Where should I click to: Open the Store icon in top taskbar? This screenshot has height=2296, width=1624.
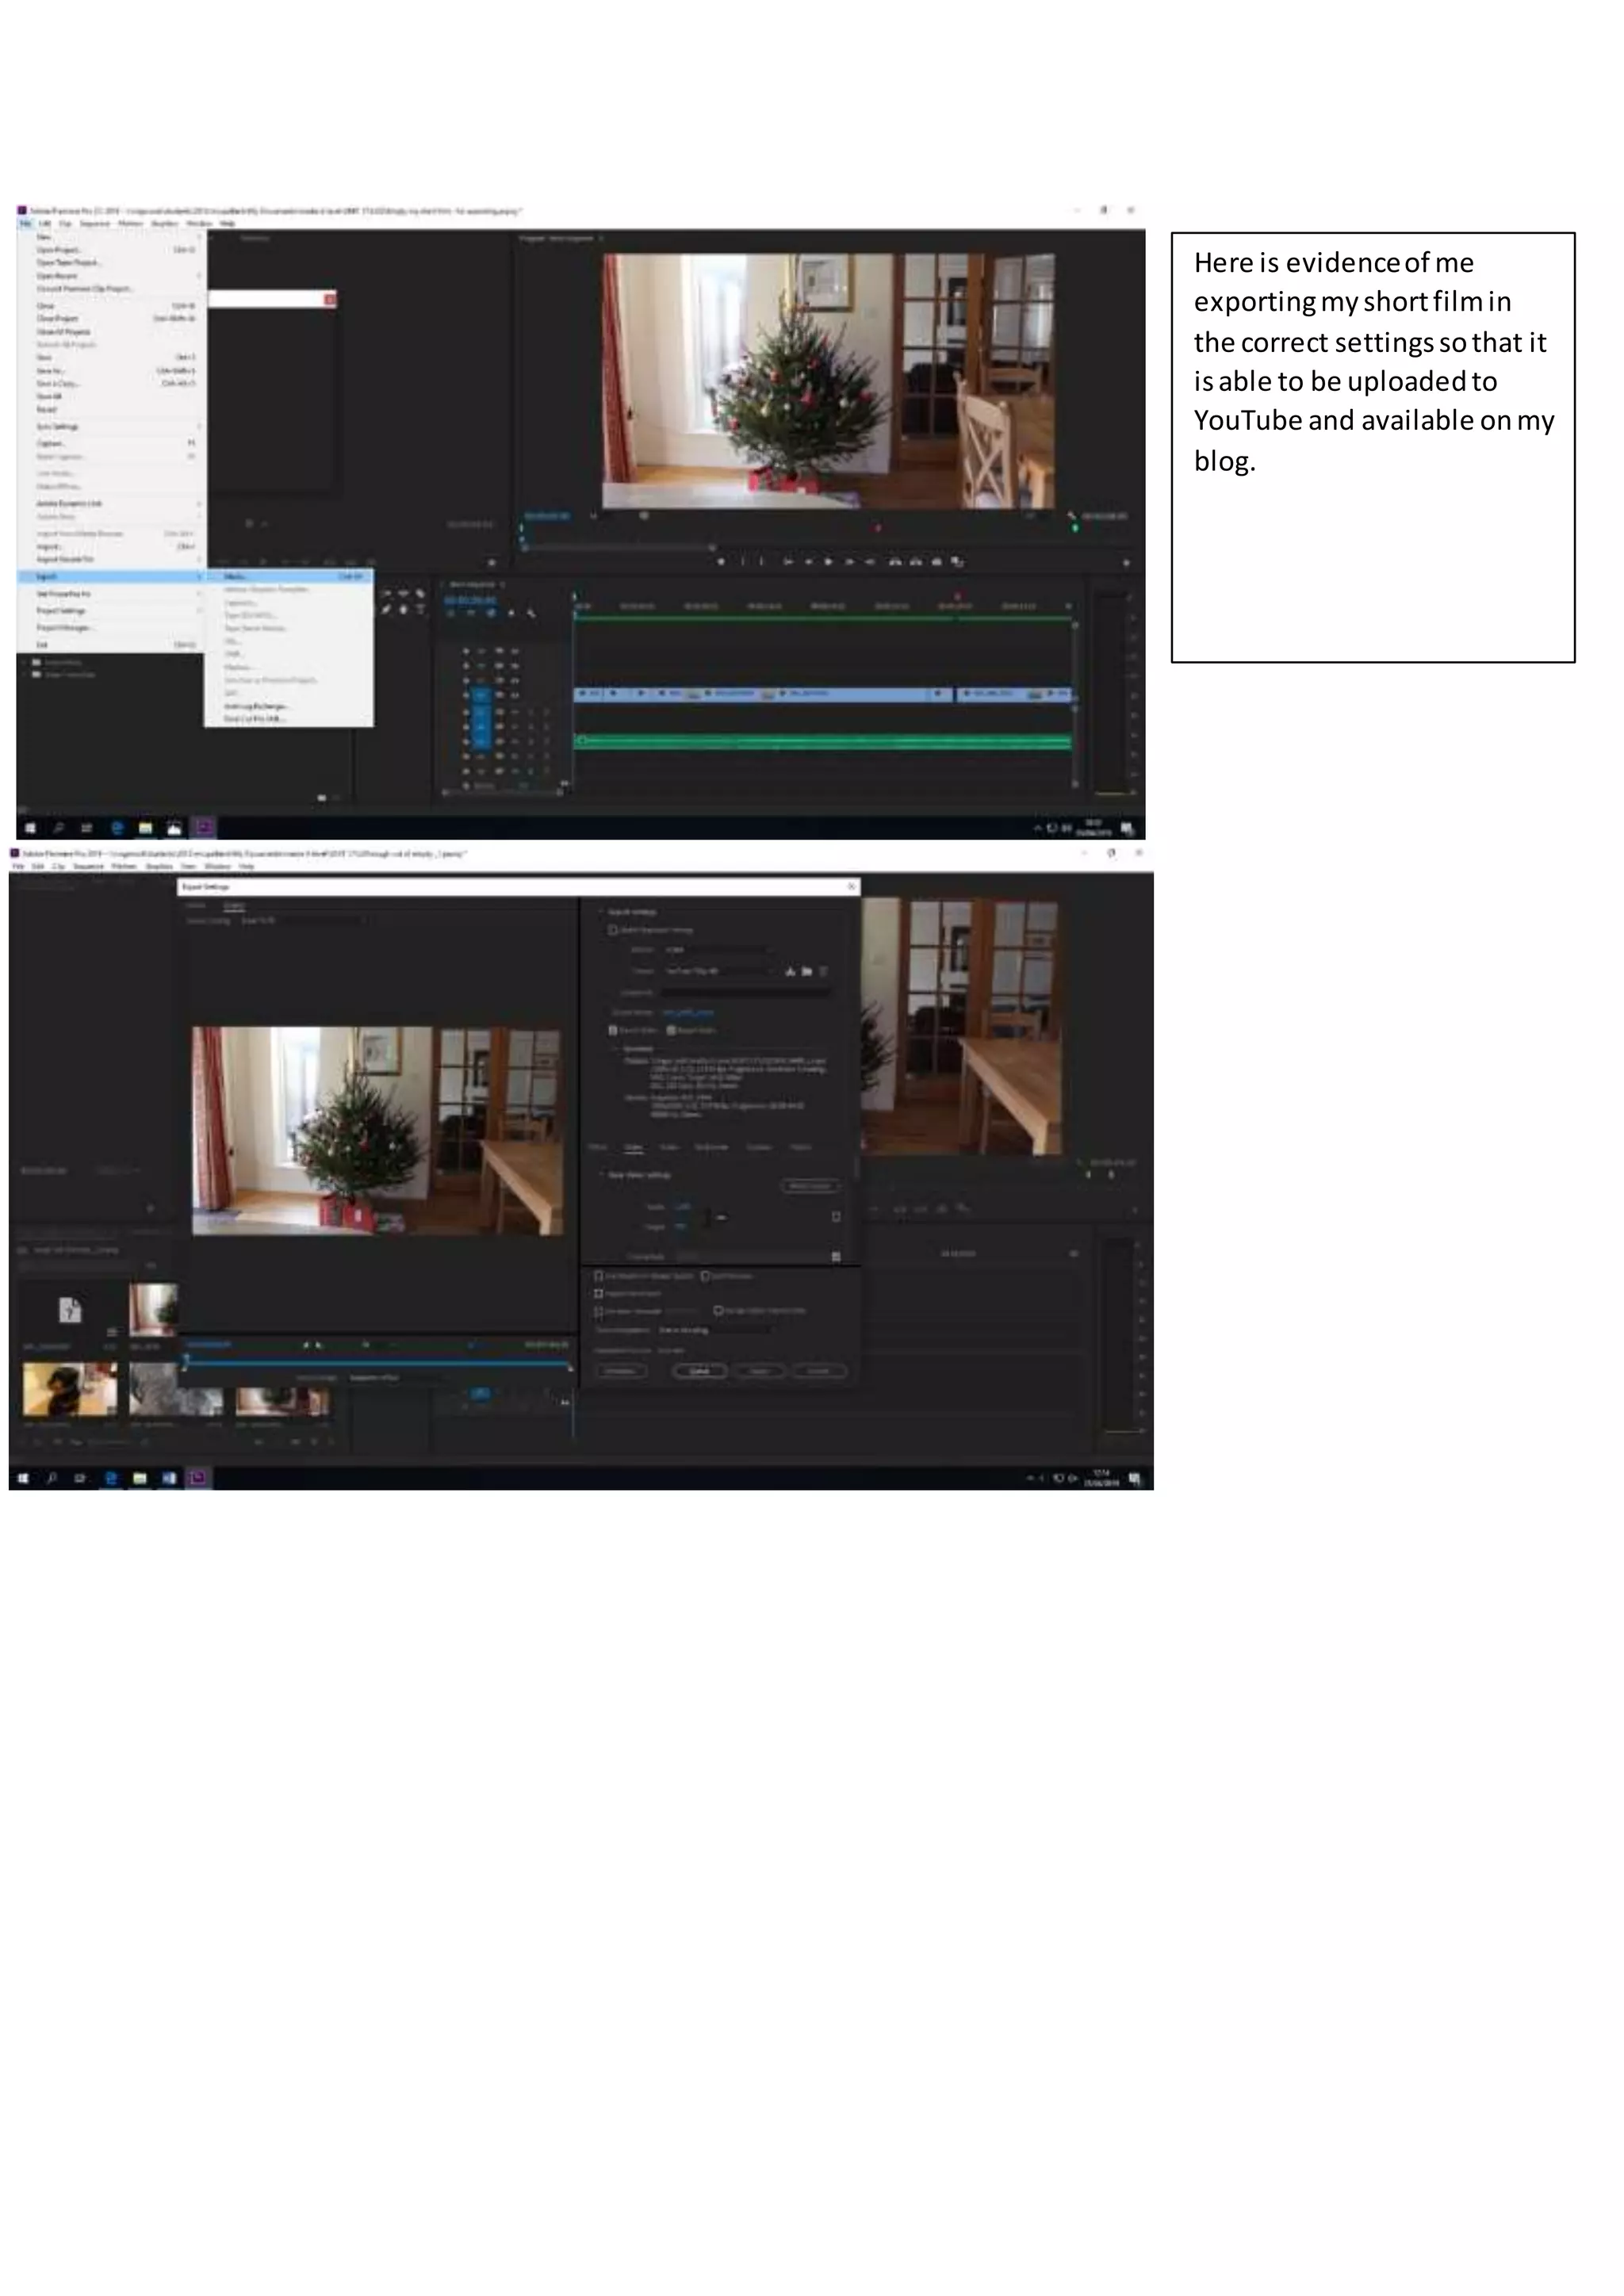(175, 828)
